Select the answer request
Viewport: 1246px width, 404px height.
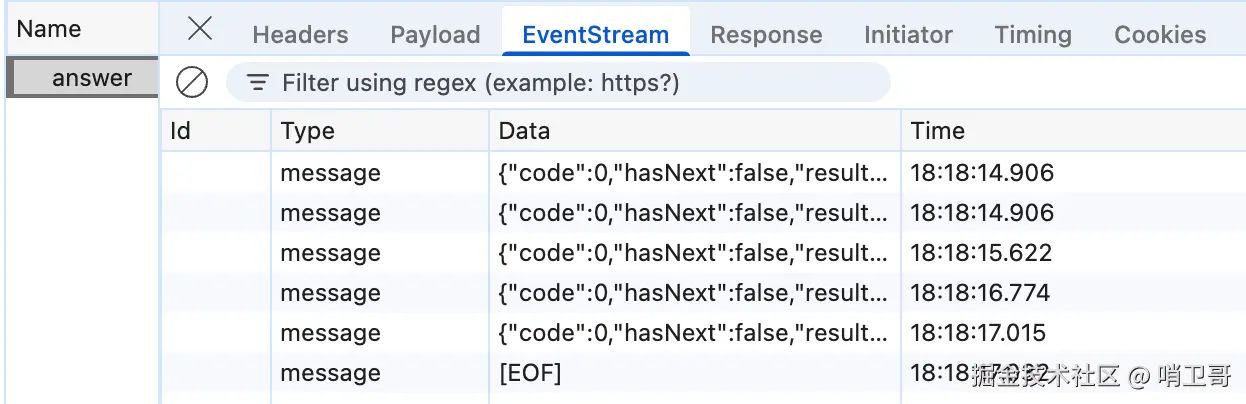(x=92, y=78)
